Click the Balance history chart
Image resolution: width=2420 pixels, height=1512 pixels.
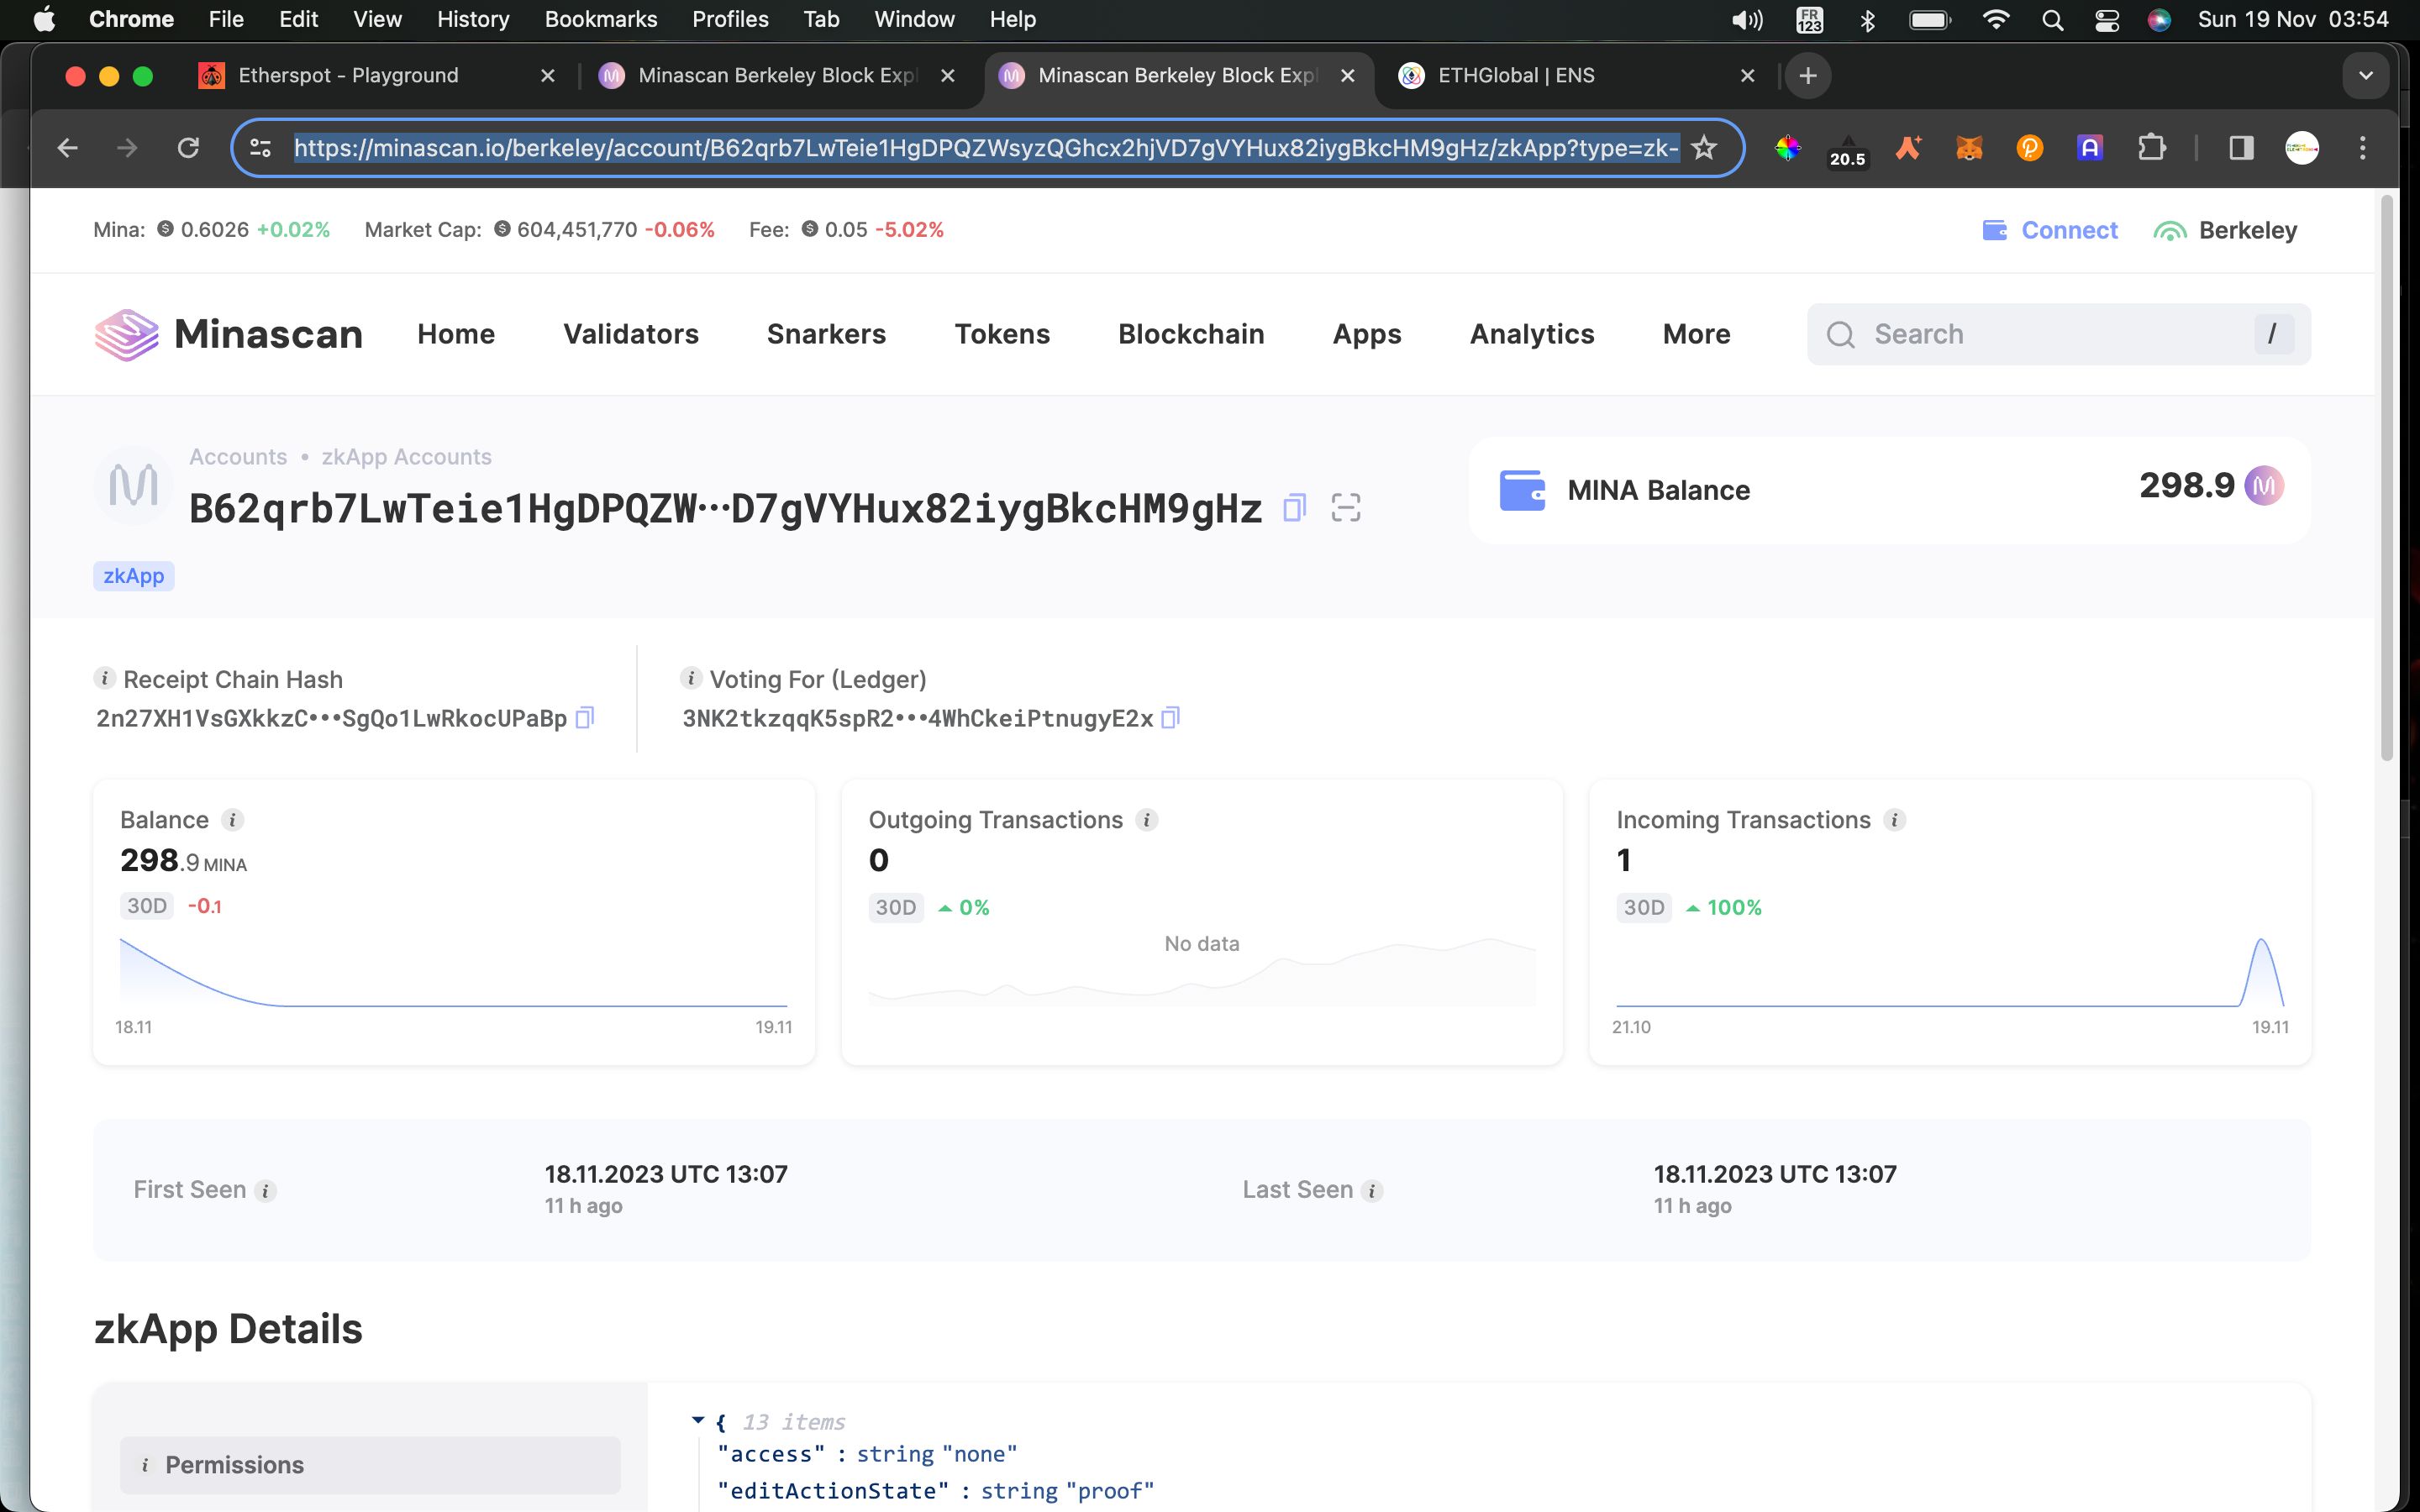tap(453, 972)
